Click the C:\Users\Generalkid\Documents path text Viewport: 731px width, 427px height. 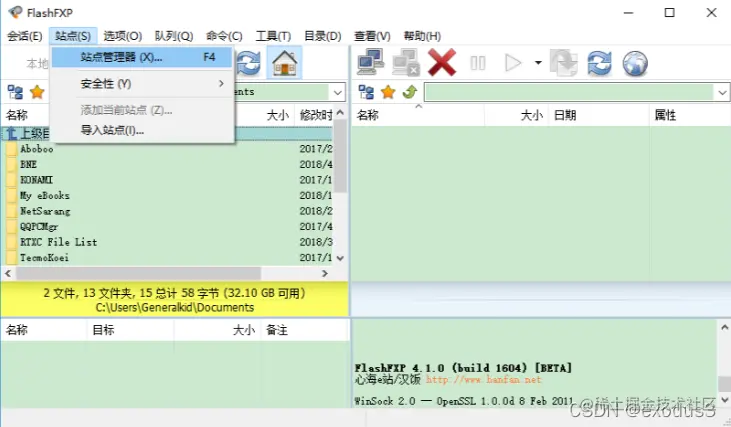(x=175, y=308)
